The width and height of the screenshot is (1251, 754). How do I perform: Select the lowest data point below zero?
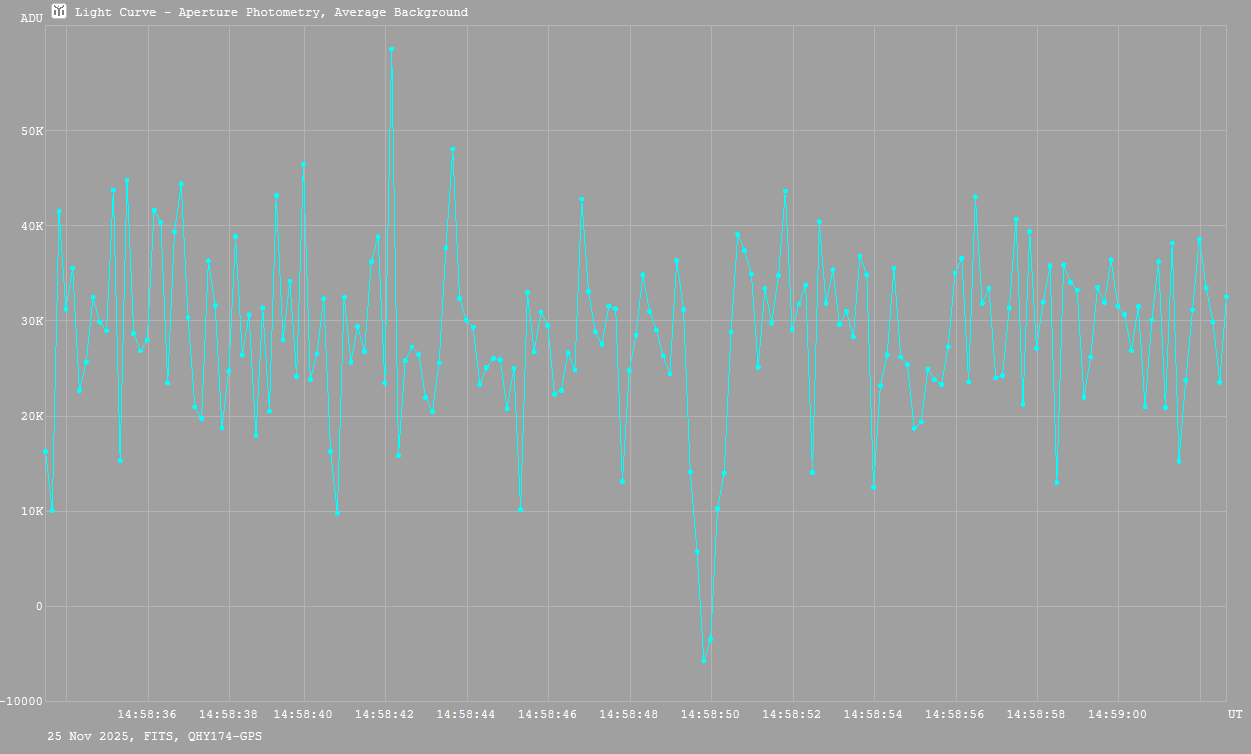[703, 661]
